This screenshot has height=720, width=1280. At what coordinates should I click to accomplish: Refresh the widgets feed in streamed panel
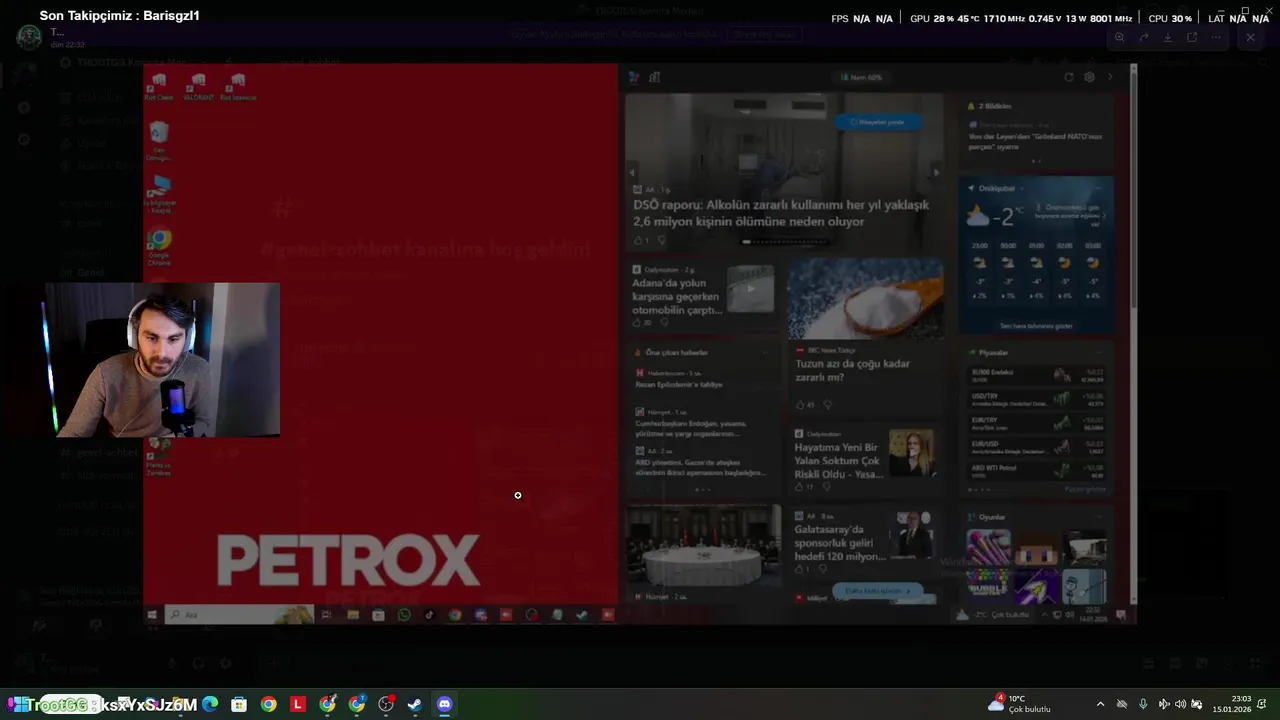[x=1069, y=77]
